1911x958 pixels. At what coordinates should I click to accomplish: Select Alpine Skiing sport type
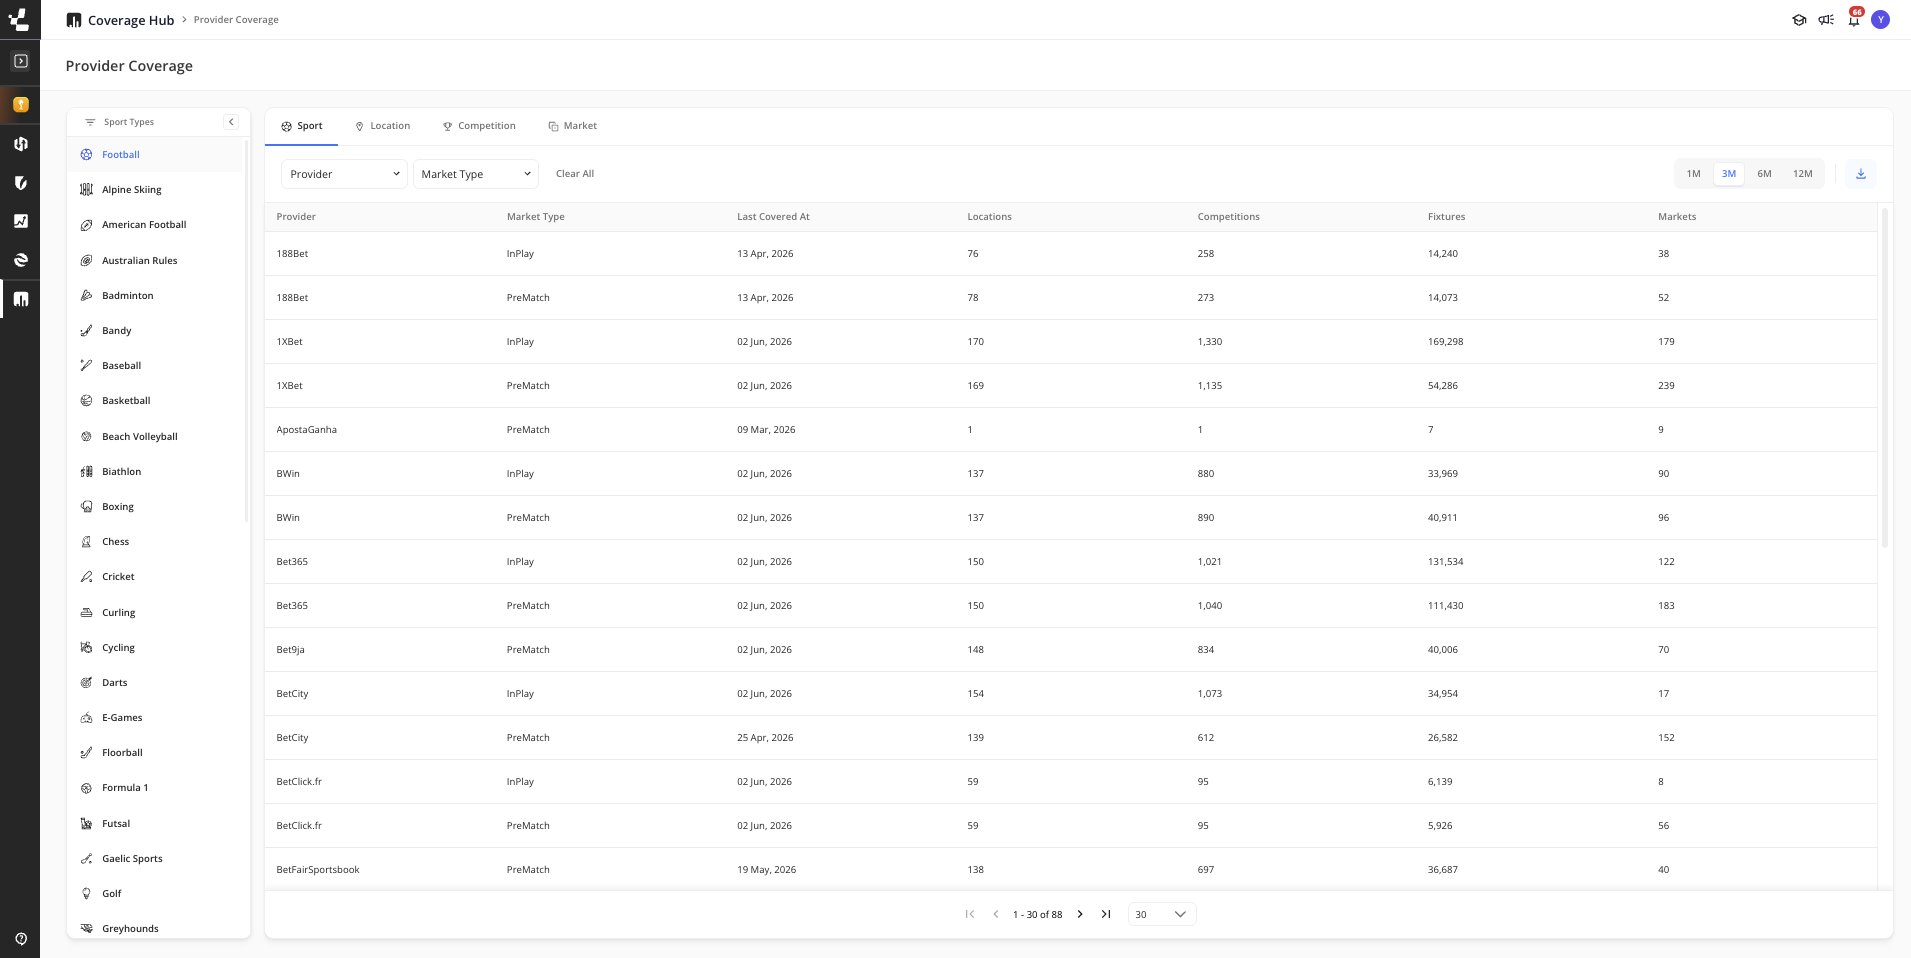pos(155,190)
